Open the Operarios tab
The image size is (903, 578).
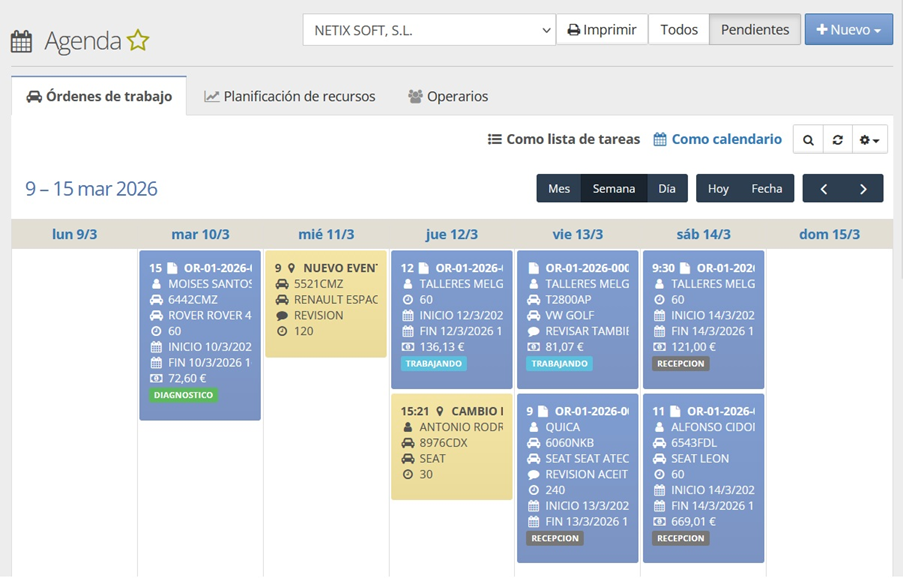click(447, 97)
